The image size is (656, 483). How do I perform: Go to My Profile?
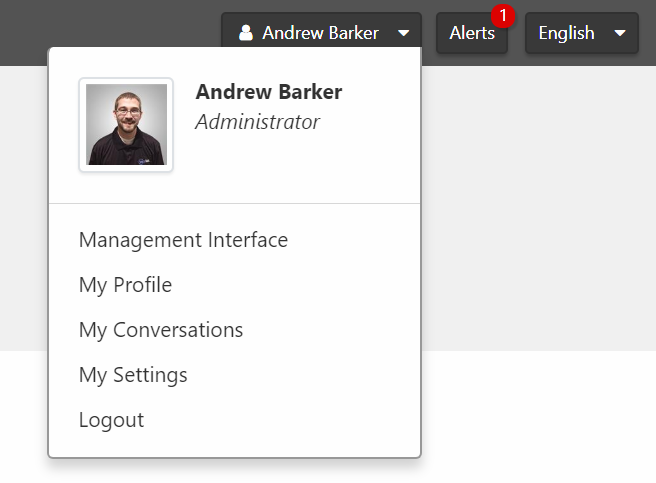pos(125,285)
